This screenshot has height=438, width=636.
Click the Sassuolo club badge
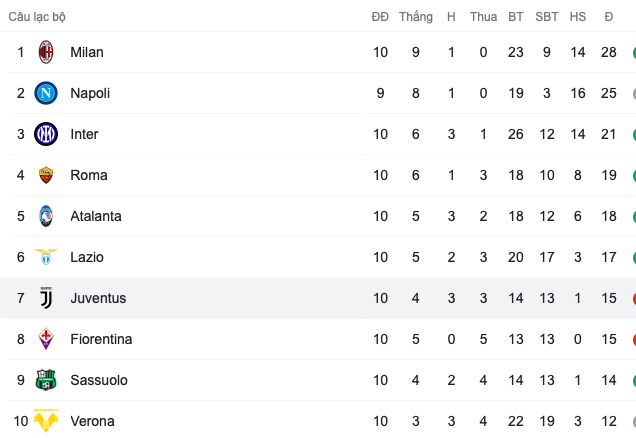coord(46,380)
